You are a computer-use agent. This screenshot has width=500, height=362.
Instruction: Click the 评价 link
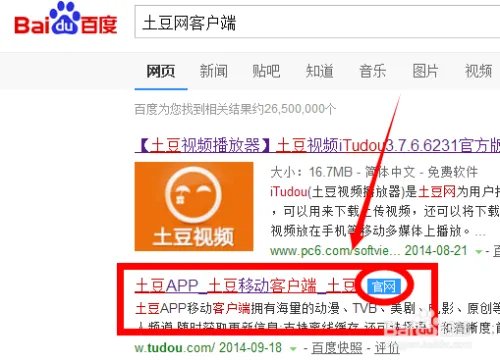[387, 348]
